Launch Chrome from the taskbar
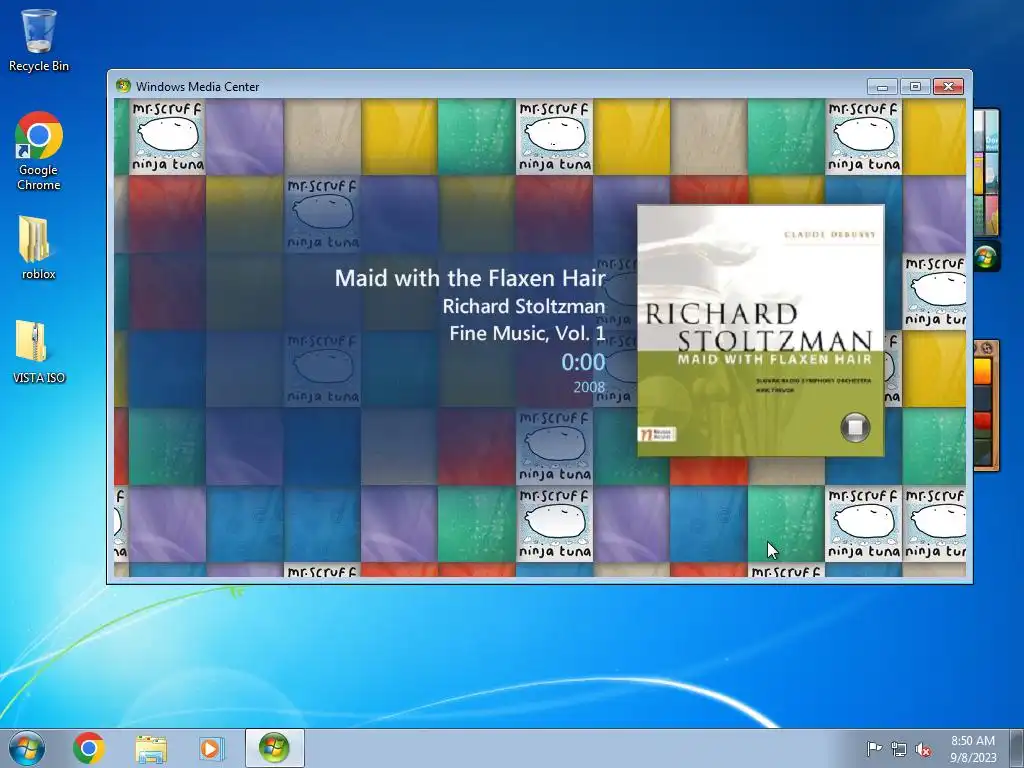 pos(89,748)
